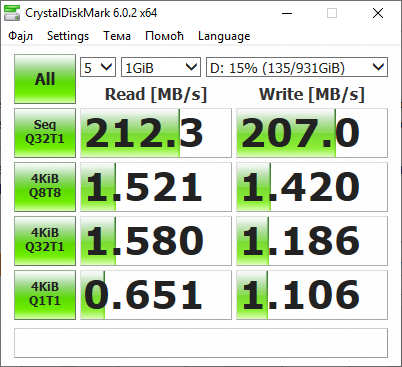402x367 pixels.
Task: Open the Тема menu
Action: 117,36
